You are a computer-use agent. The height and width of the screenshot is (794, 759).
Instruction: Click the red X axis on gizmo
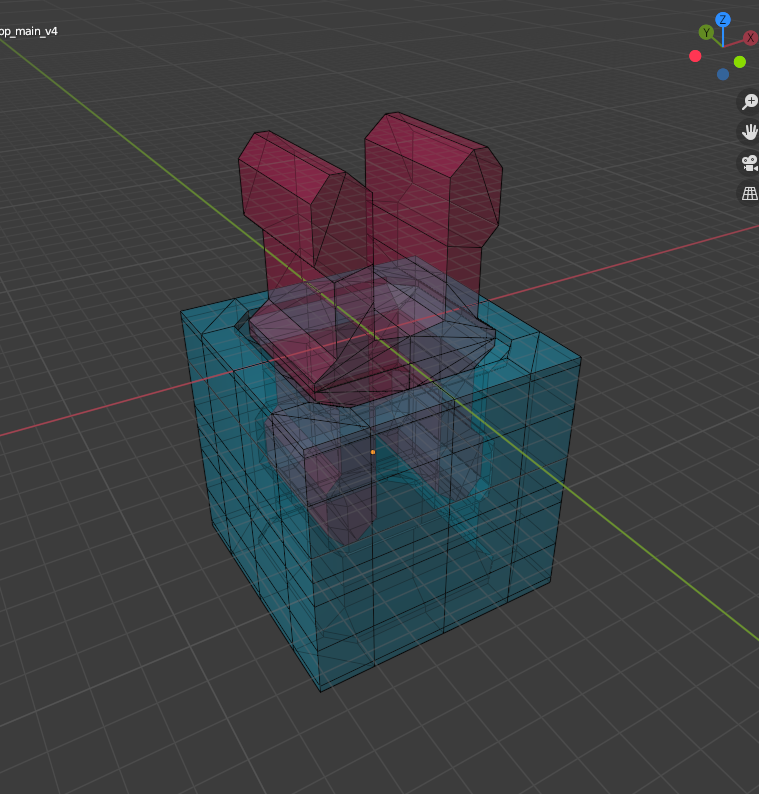coord(750,38)
